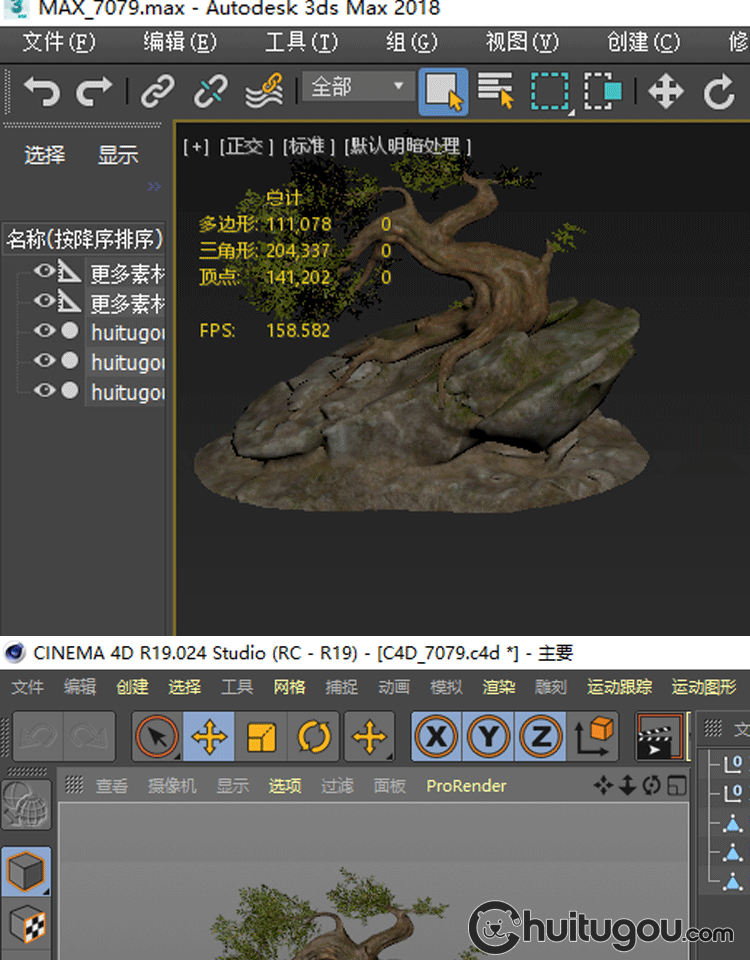This screenshot has height=960, width=750.
Task: Toggle Z axis lock in Cinema 4D
Action: tap(541, 736)
